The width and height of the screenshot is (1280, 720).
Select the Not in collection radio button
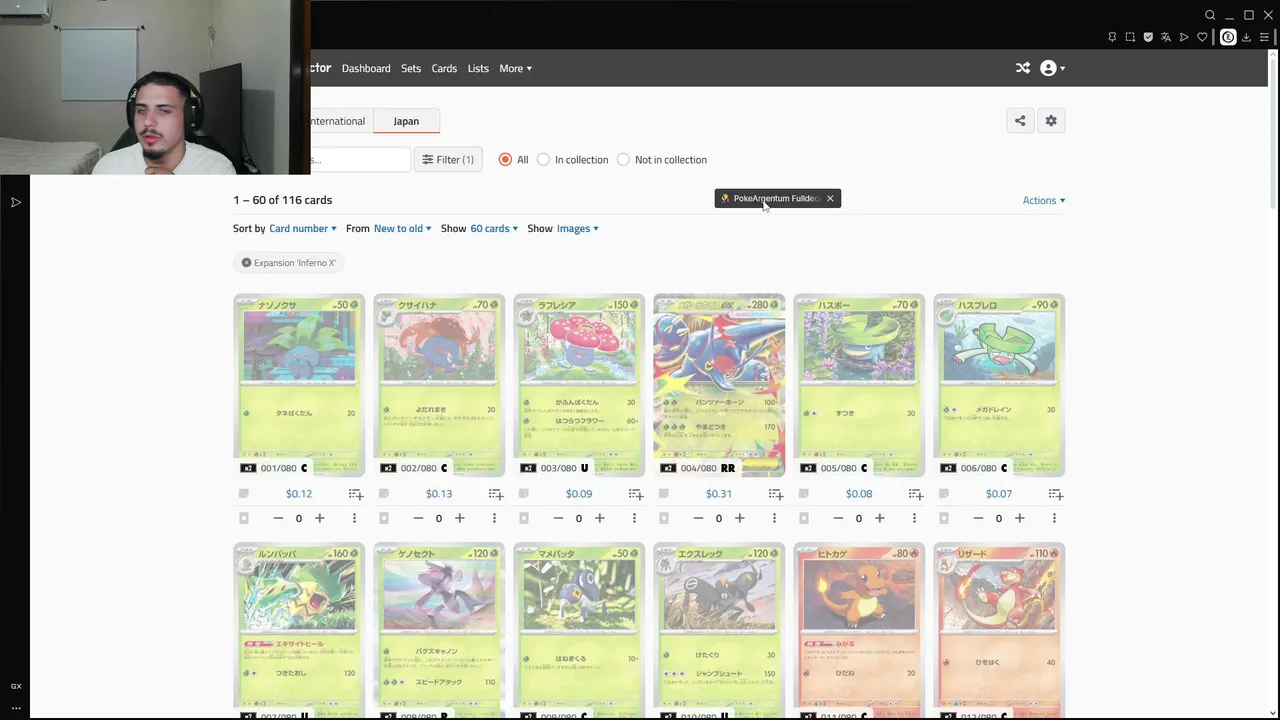[x=623, y=160]
